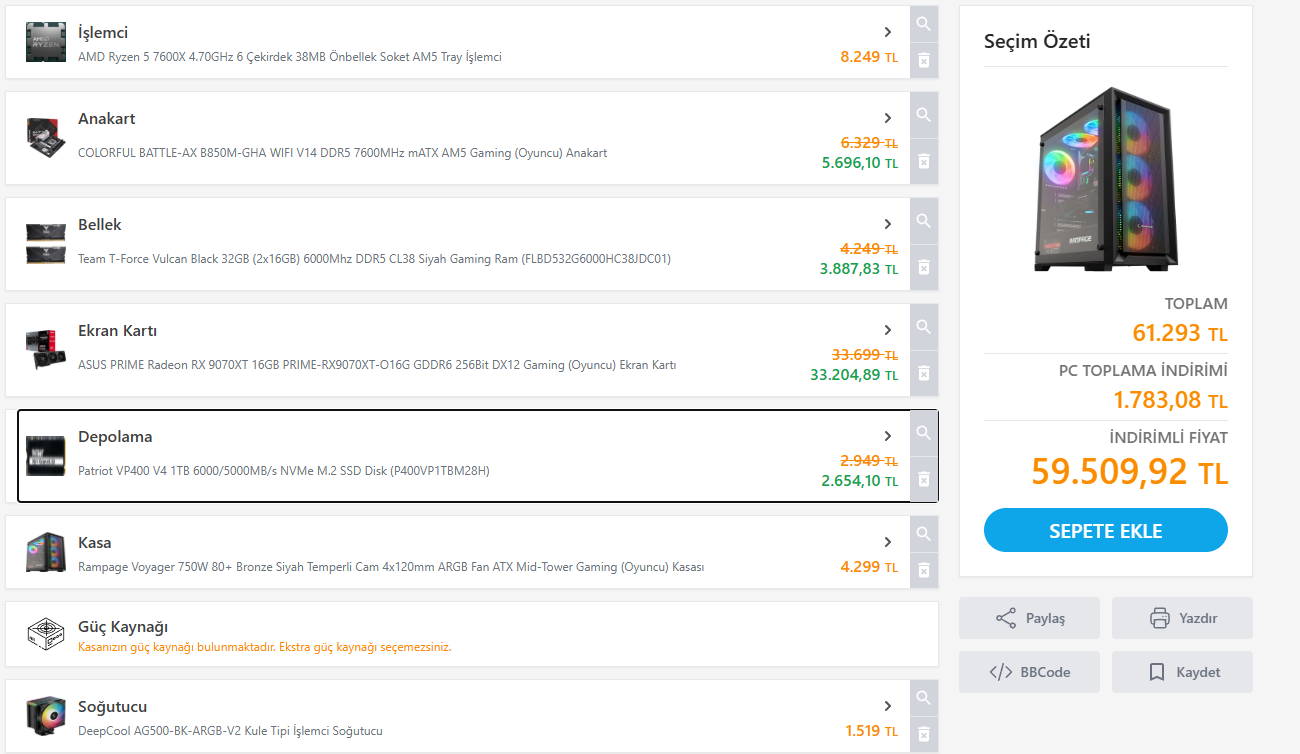1300x754 pixels.
Task: Click the Ekran Kartı row's search magnifier
Action: [x=924, y=327]
